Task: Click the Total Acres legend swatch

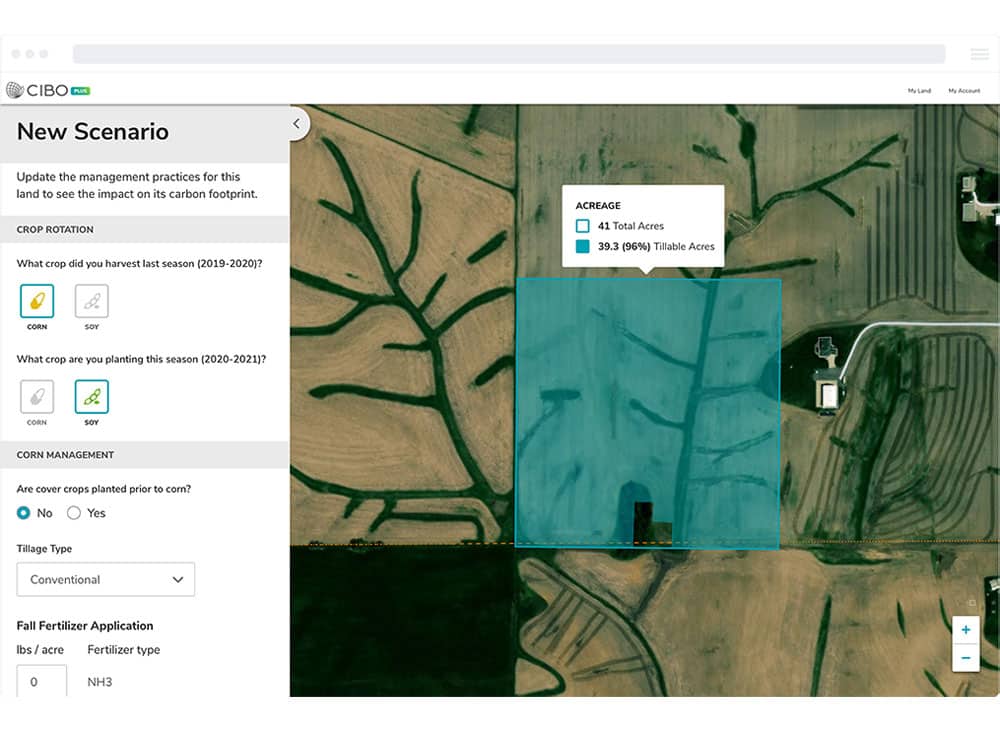Action: coord(582,226)
